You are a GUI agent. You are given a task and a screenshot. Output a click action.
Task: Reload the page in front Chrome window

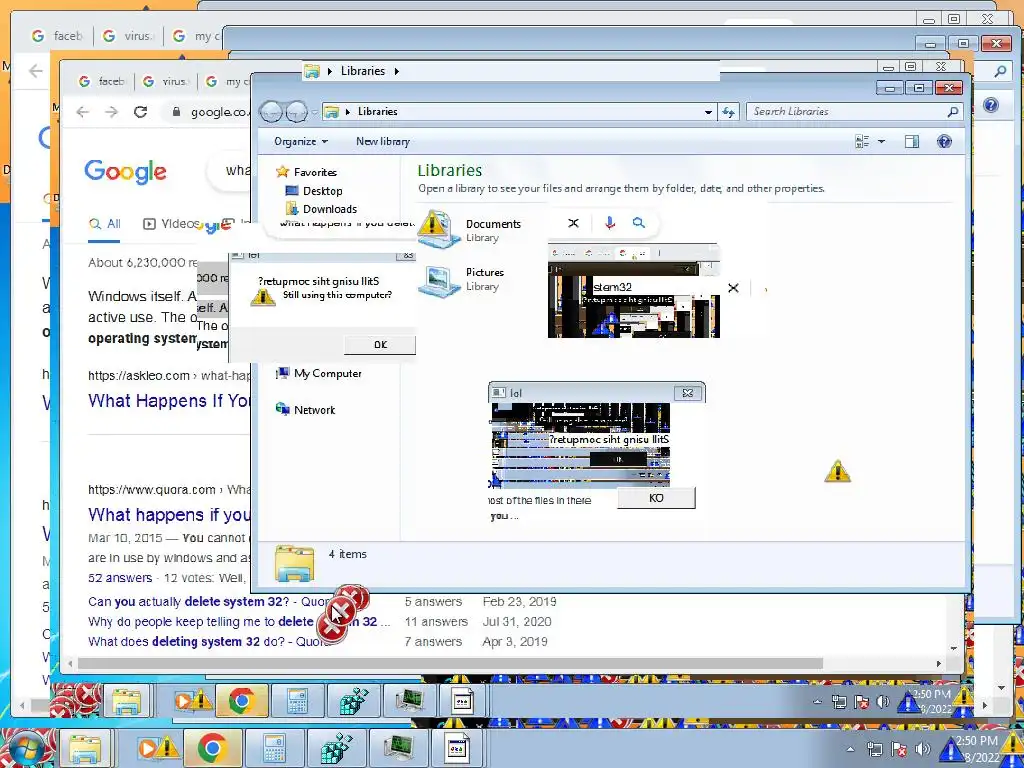[140, 112]
